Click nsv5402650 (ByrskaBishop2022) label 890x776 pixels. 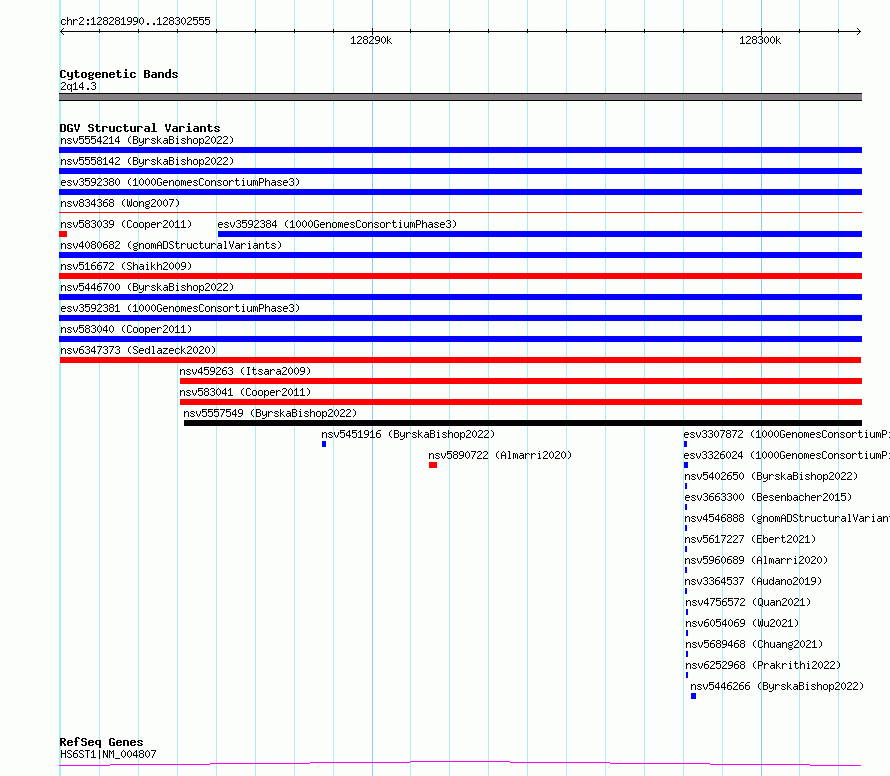(771, 476)
